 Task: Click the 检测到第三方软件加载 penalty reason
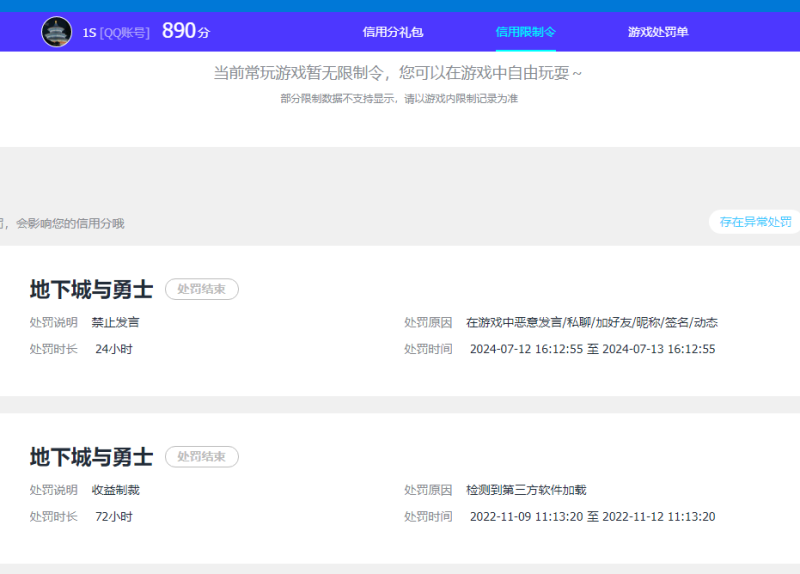tap(526, 491)
